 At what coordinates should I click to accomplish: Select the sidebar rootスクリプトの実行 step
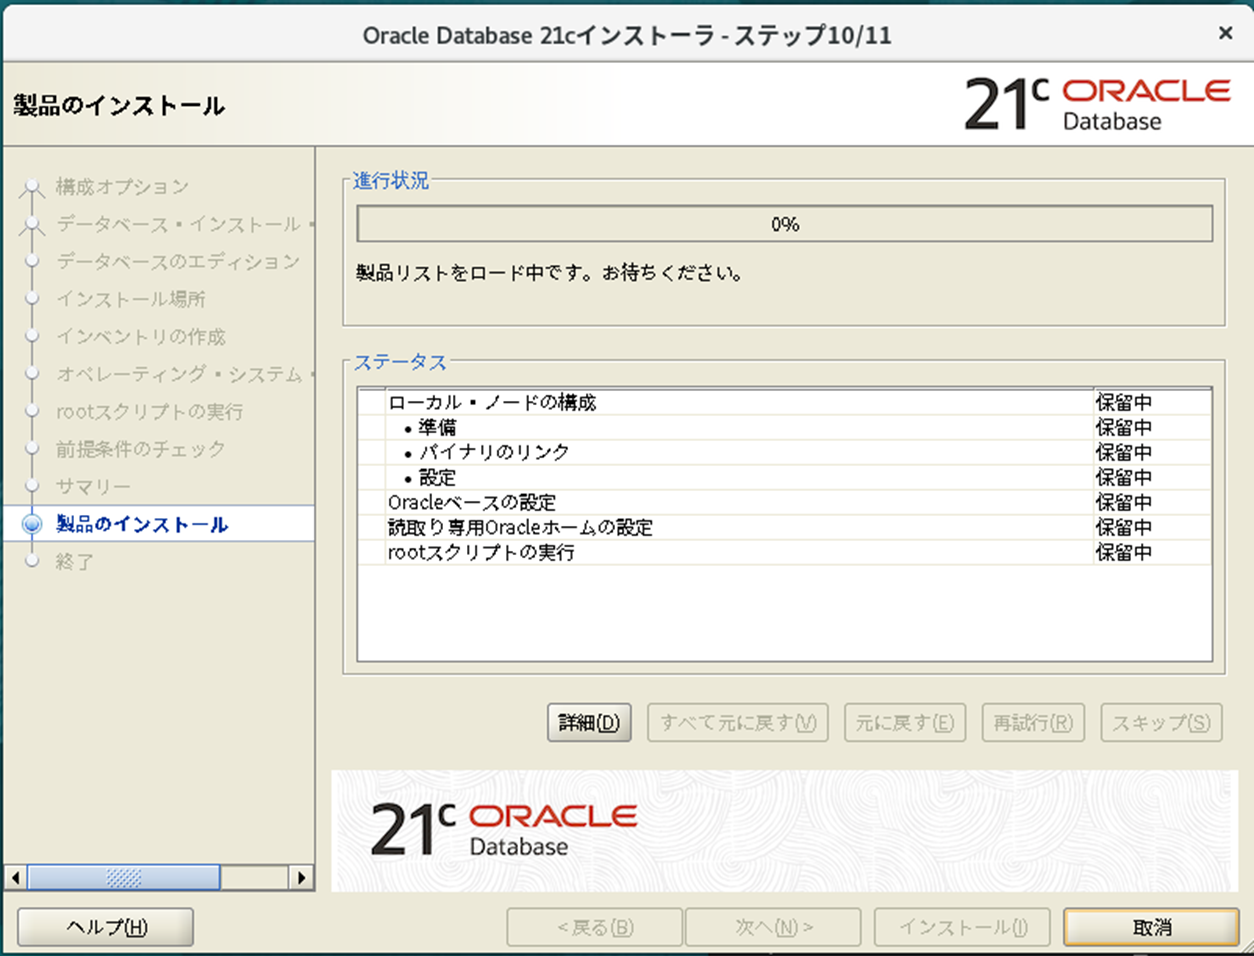tap(150, 412)
